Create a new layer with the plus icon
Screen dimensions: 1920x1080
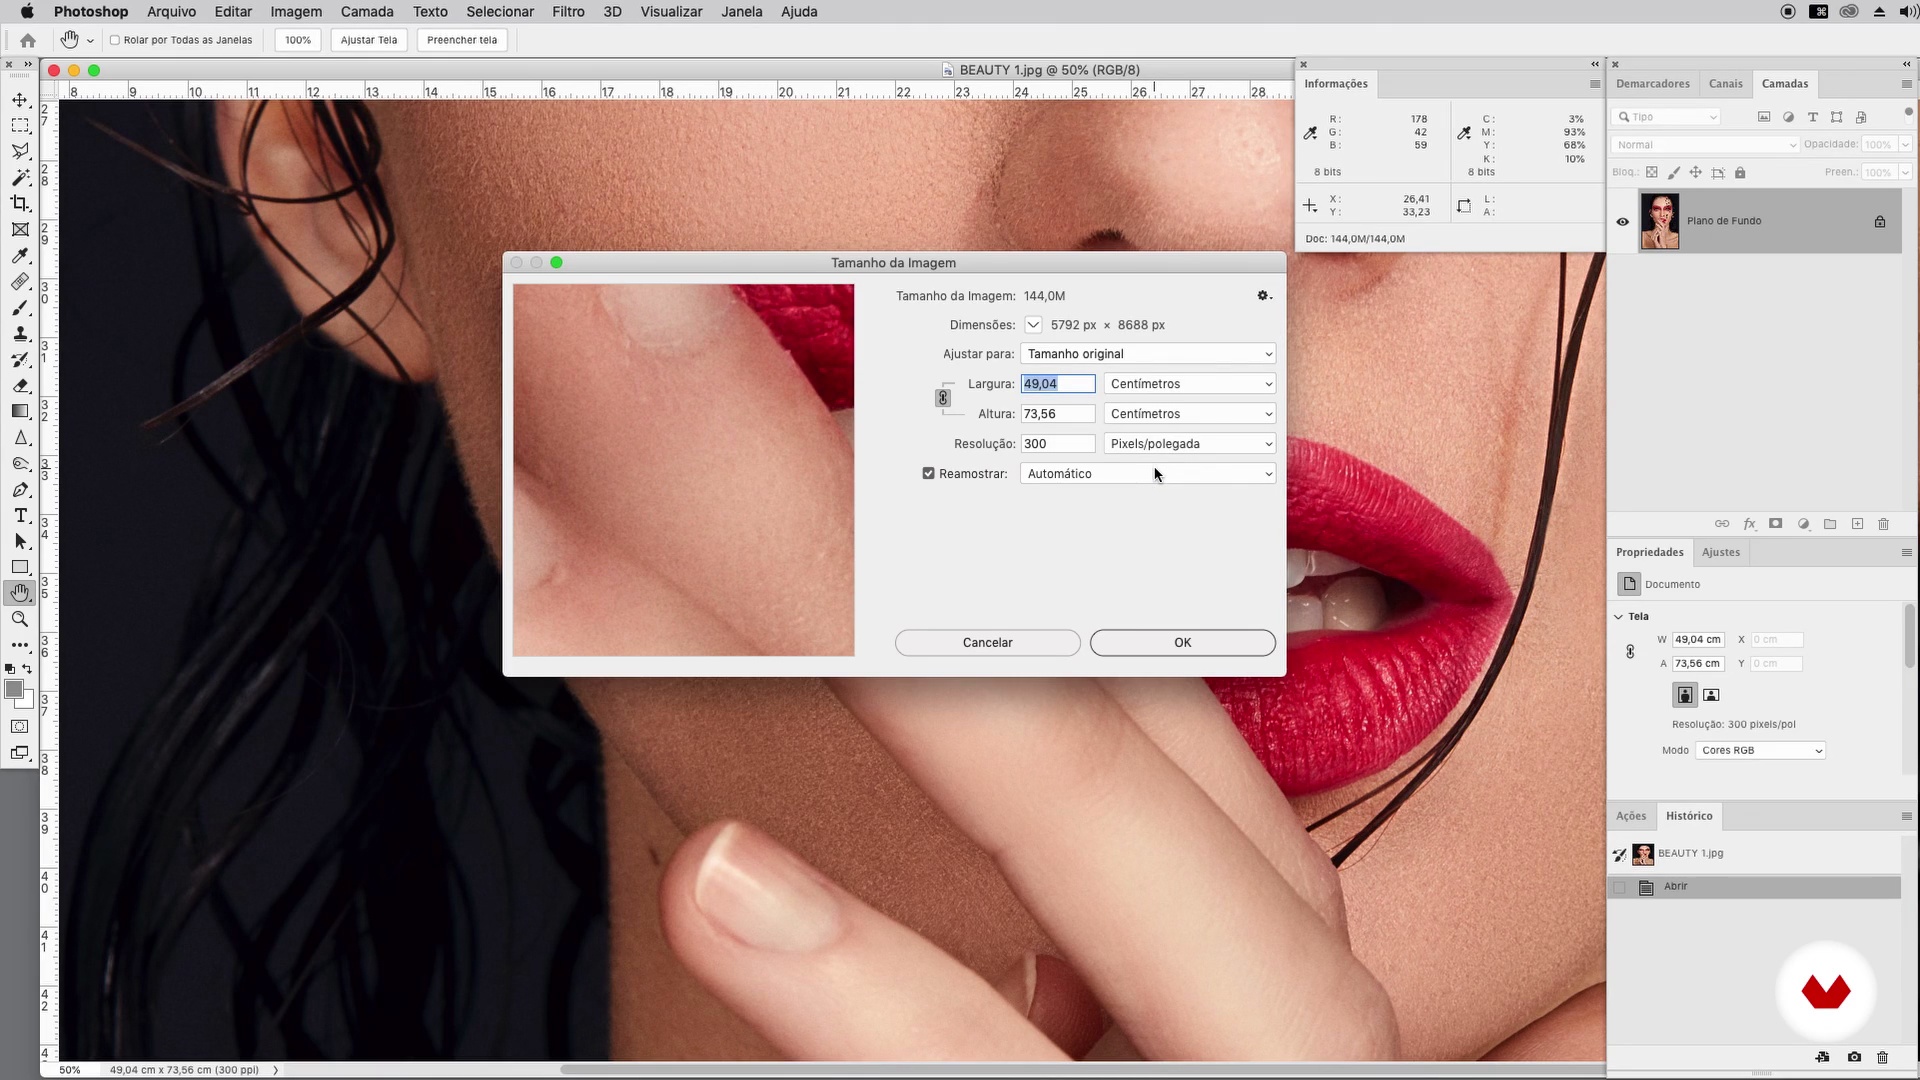pyautogui.click(x=1857, y=524)
